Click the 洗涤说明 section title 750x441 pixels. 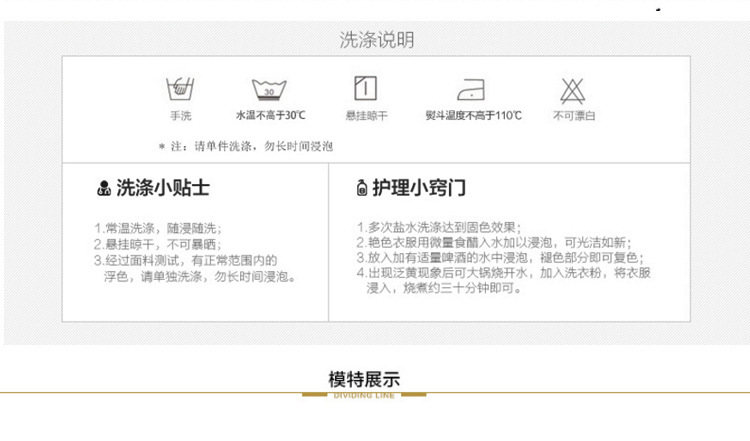click(x=376, y=40)
